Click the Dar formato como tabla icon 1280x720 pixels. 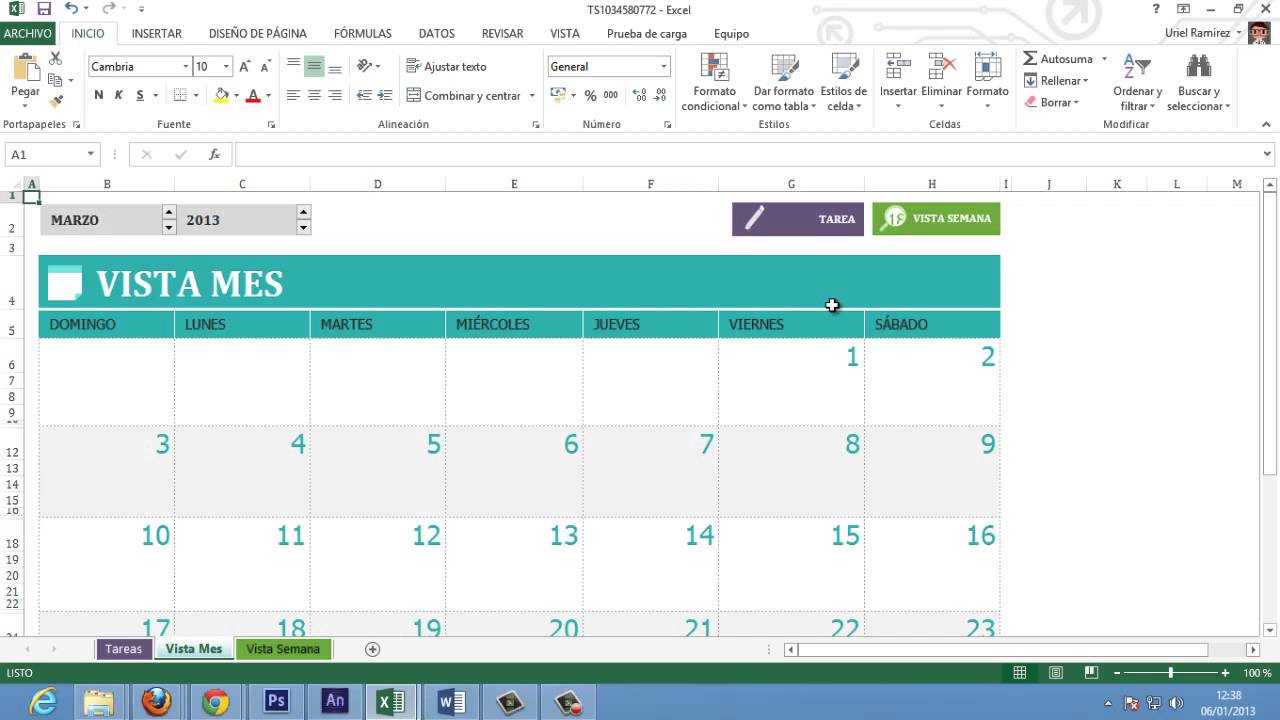point(784,68)
